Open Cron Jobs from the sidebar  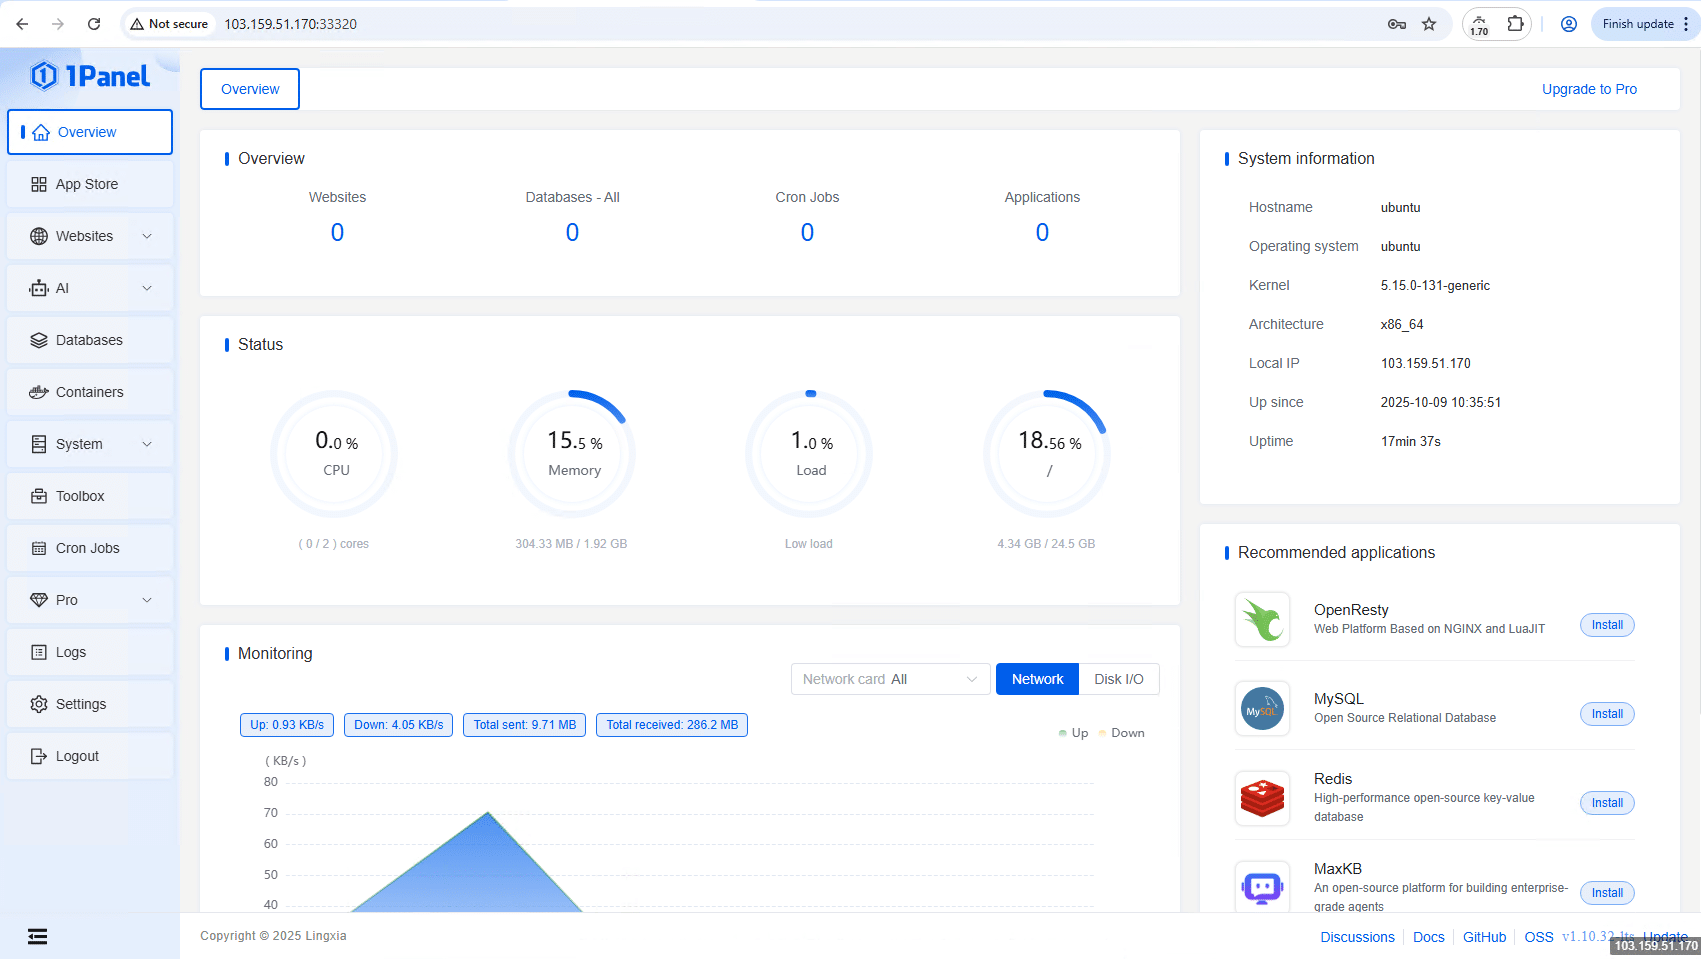[88, 548]
